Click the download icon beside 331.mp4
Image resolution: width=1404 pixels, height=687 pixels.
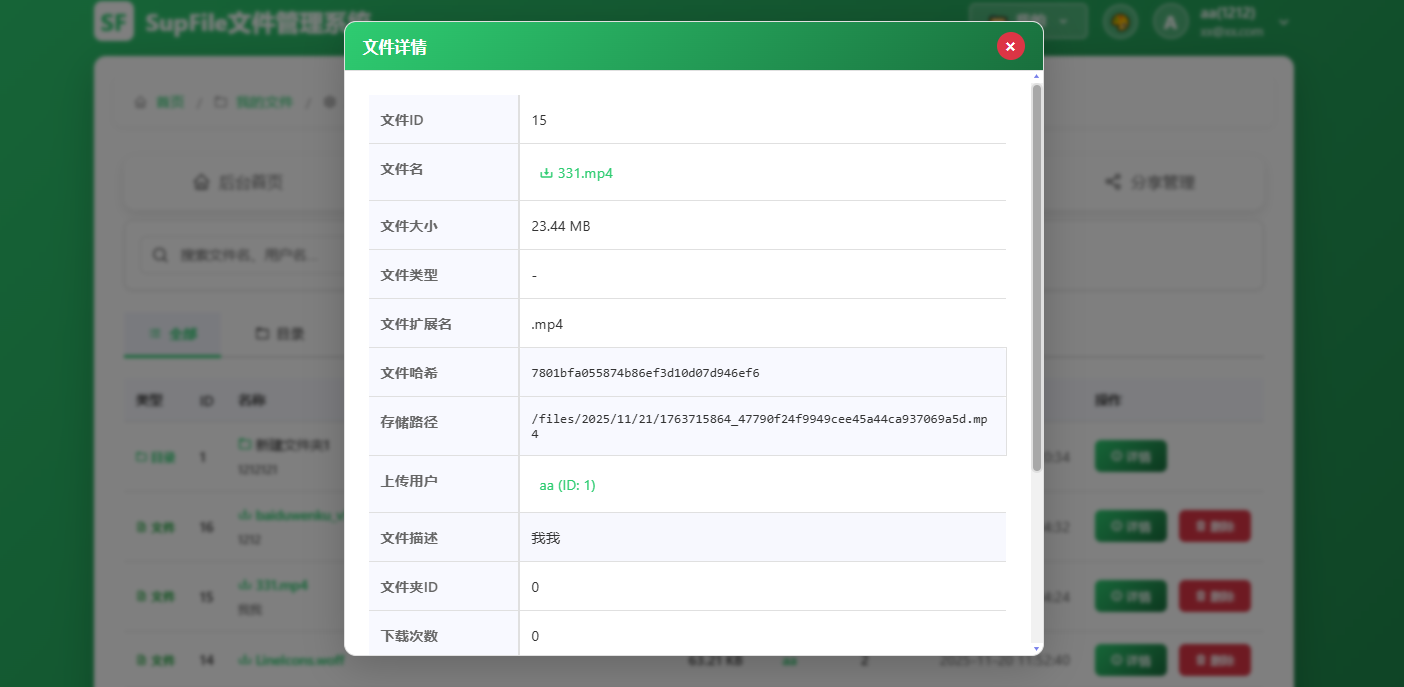tap(546, 173)
